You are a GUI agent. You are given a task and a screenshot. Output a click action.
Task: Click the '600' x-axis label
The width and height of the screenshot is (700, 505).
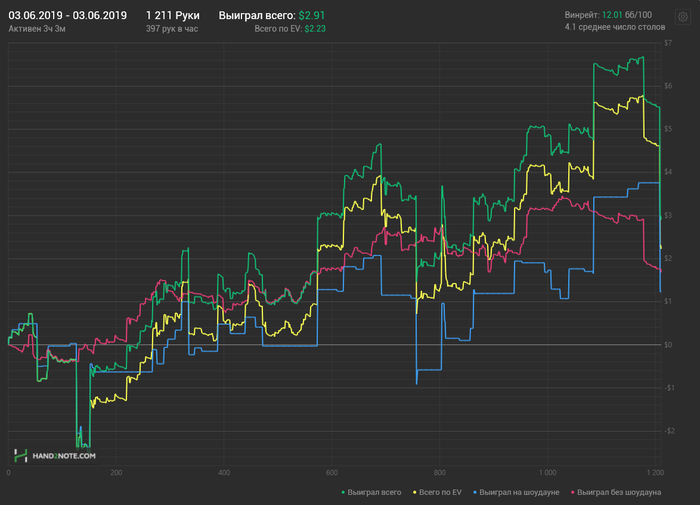(332, 472)
